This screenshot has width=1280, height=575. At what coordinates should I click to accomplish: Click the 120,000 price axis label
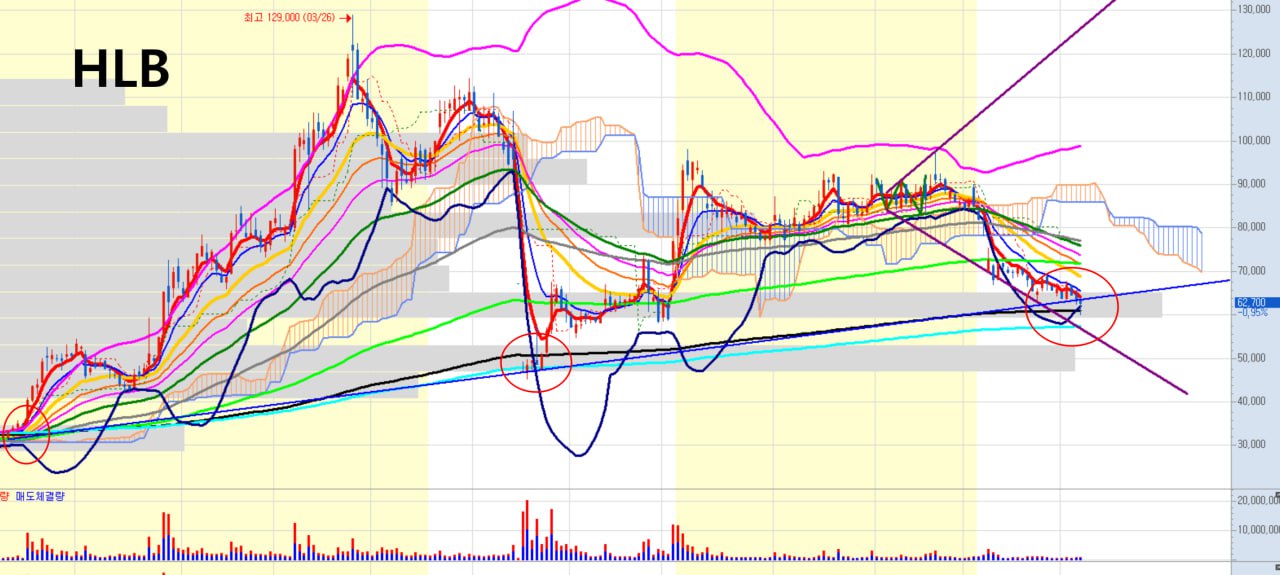(x=1256, y=53)
